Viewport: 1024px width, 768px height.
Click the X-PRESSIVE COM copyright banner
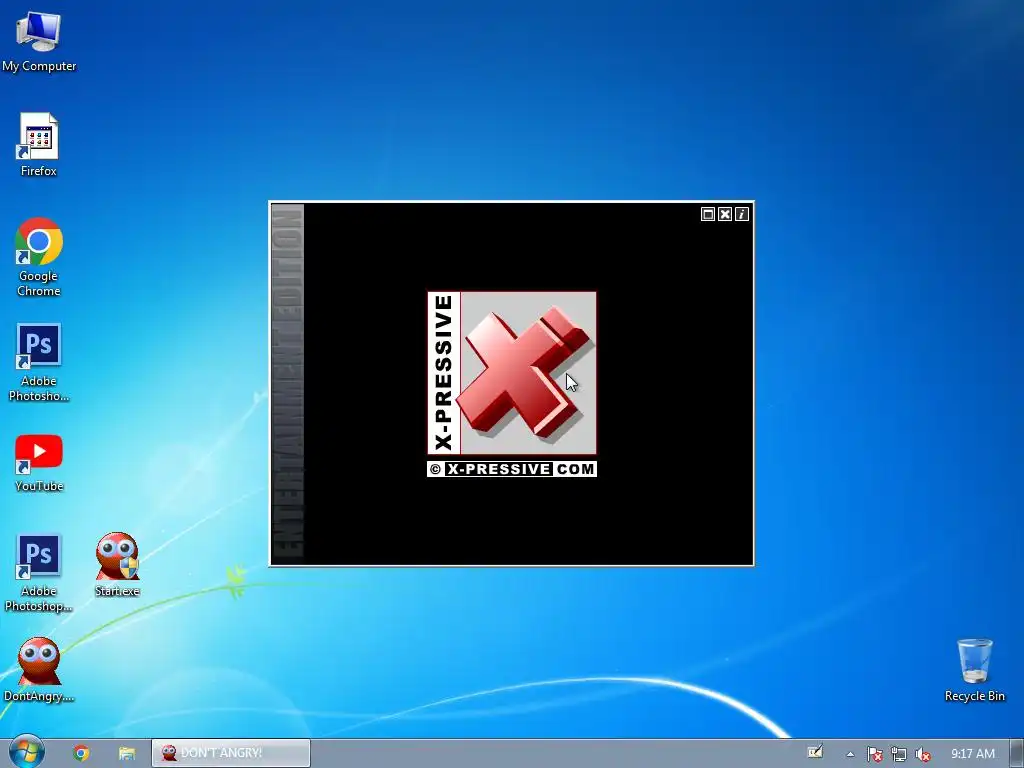512,469
